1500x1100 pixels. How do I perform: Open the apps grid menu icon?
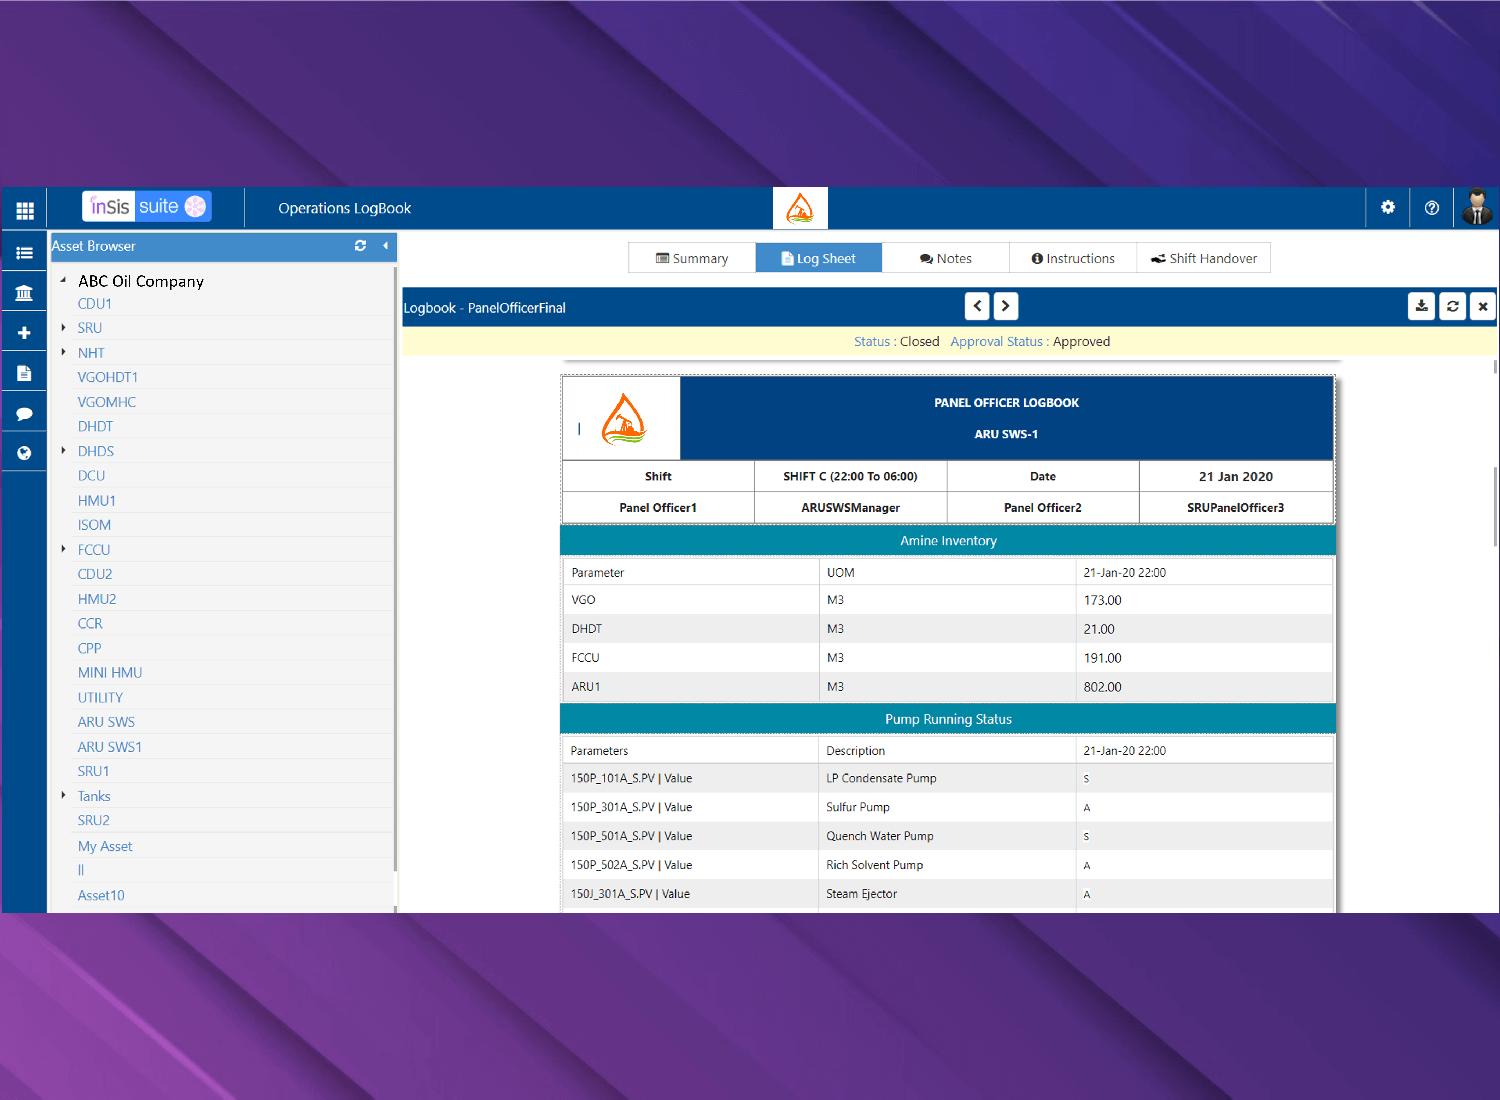[x=25, y=210]
